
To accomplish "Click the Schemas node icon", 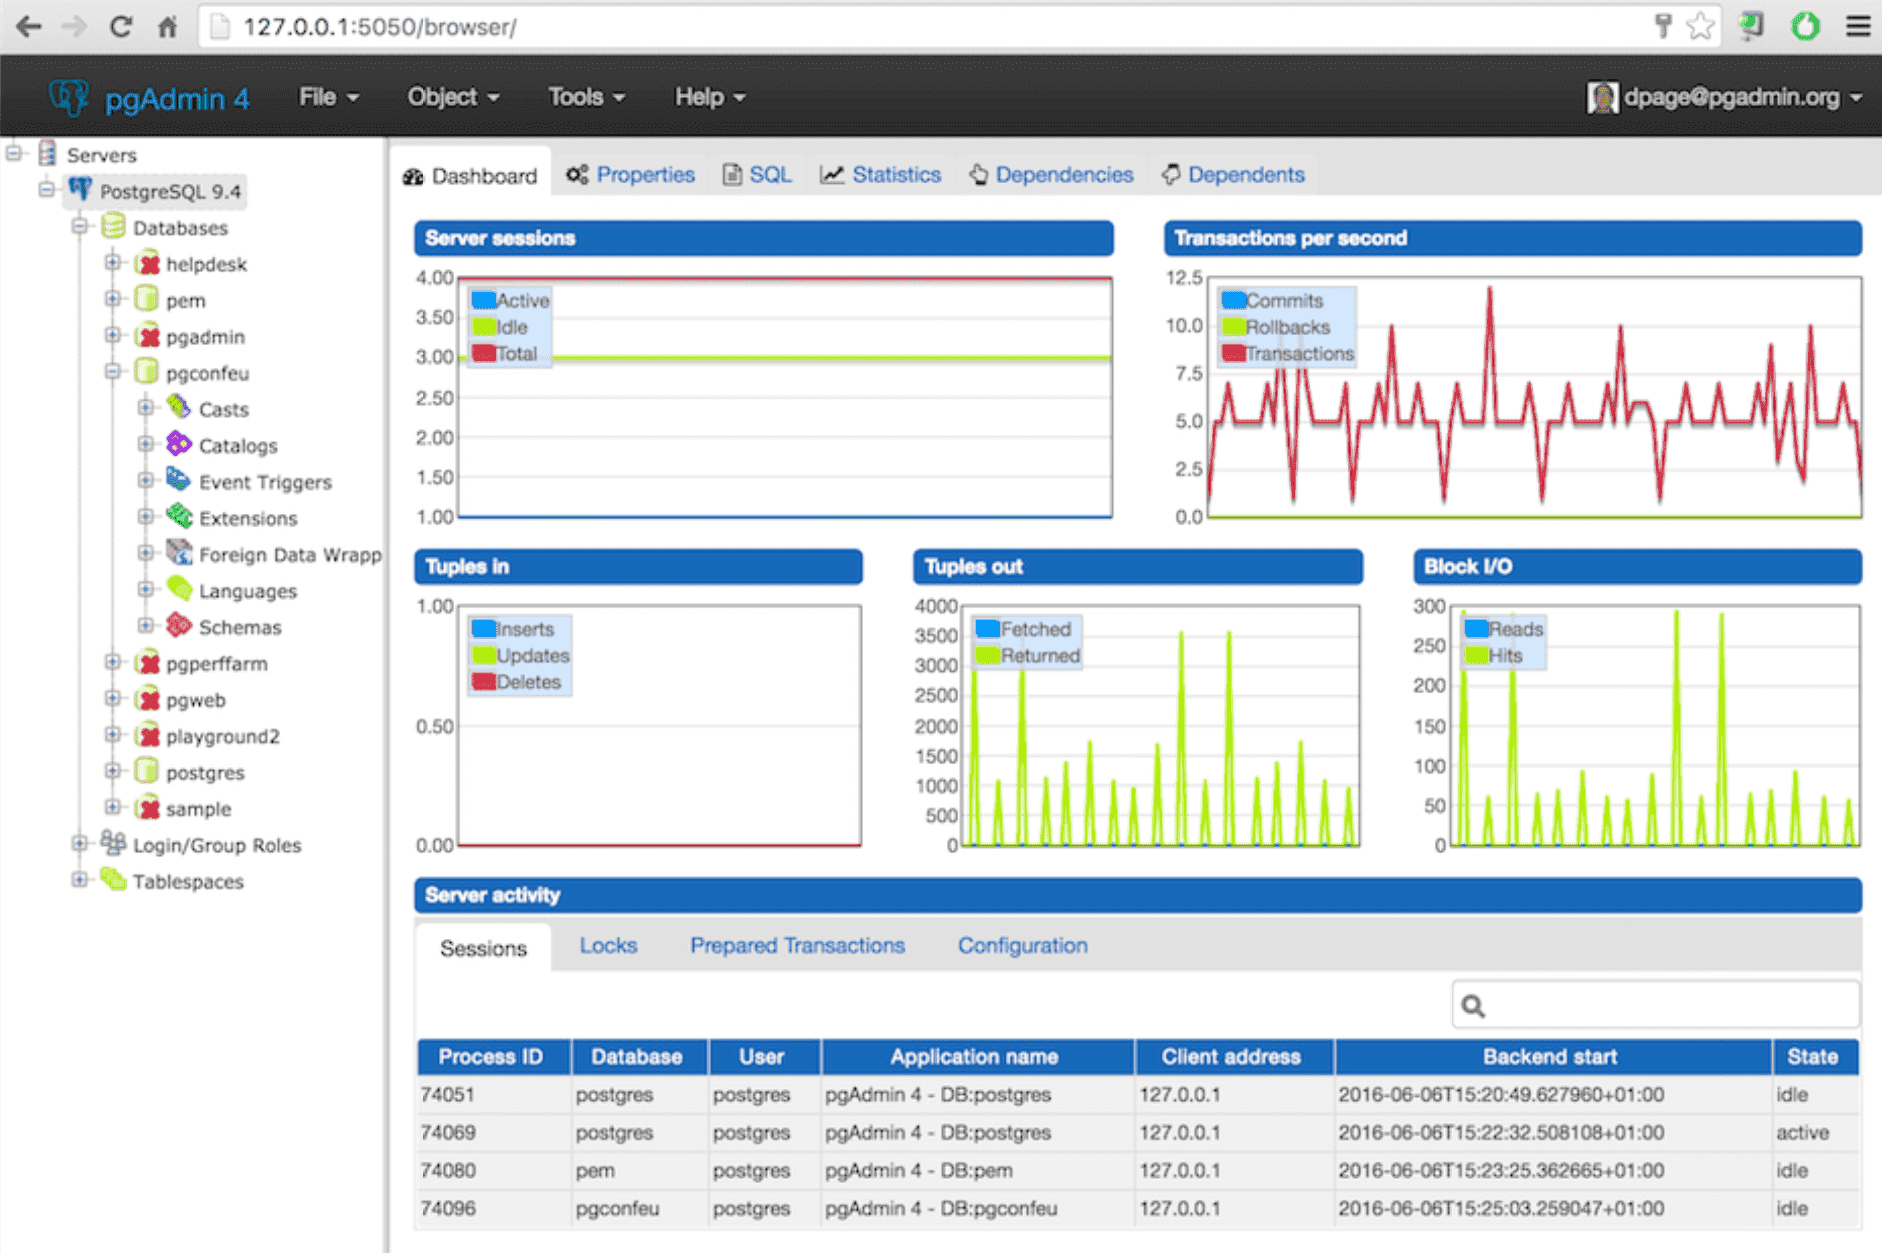I will tap(179, 626).
